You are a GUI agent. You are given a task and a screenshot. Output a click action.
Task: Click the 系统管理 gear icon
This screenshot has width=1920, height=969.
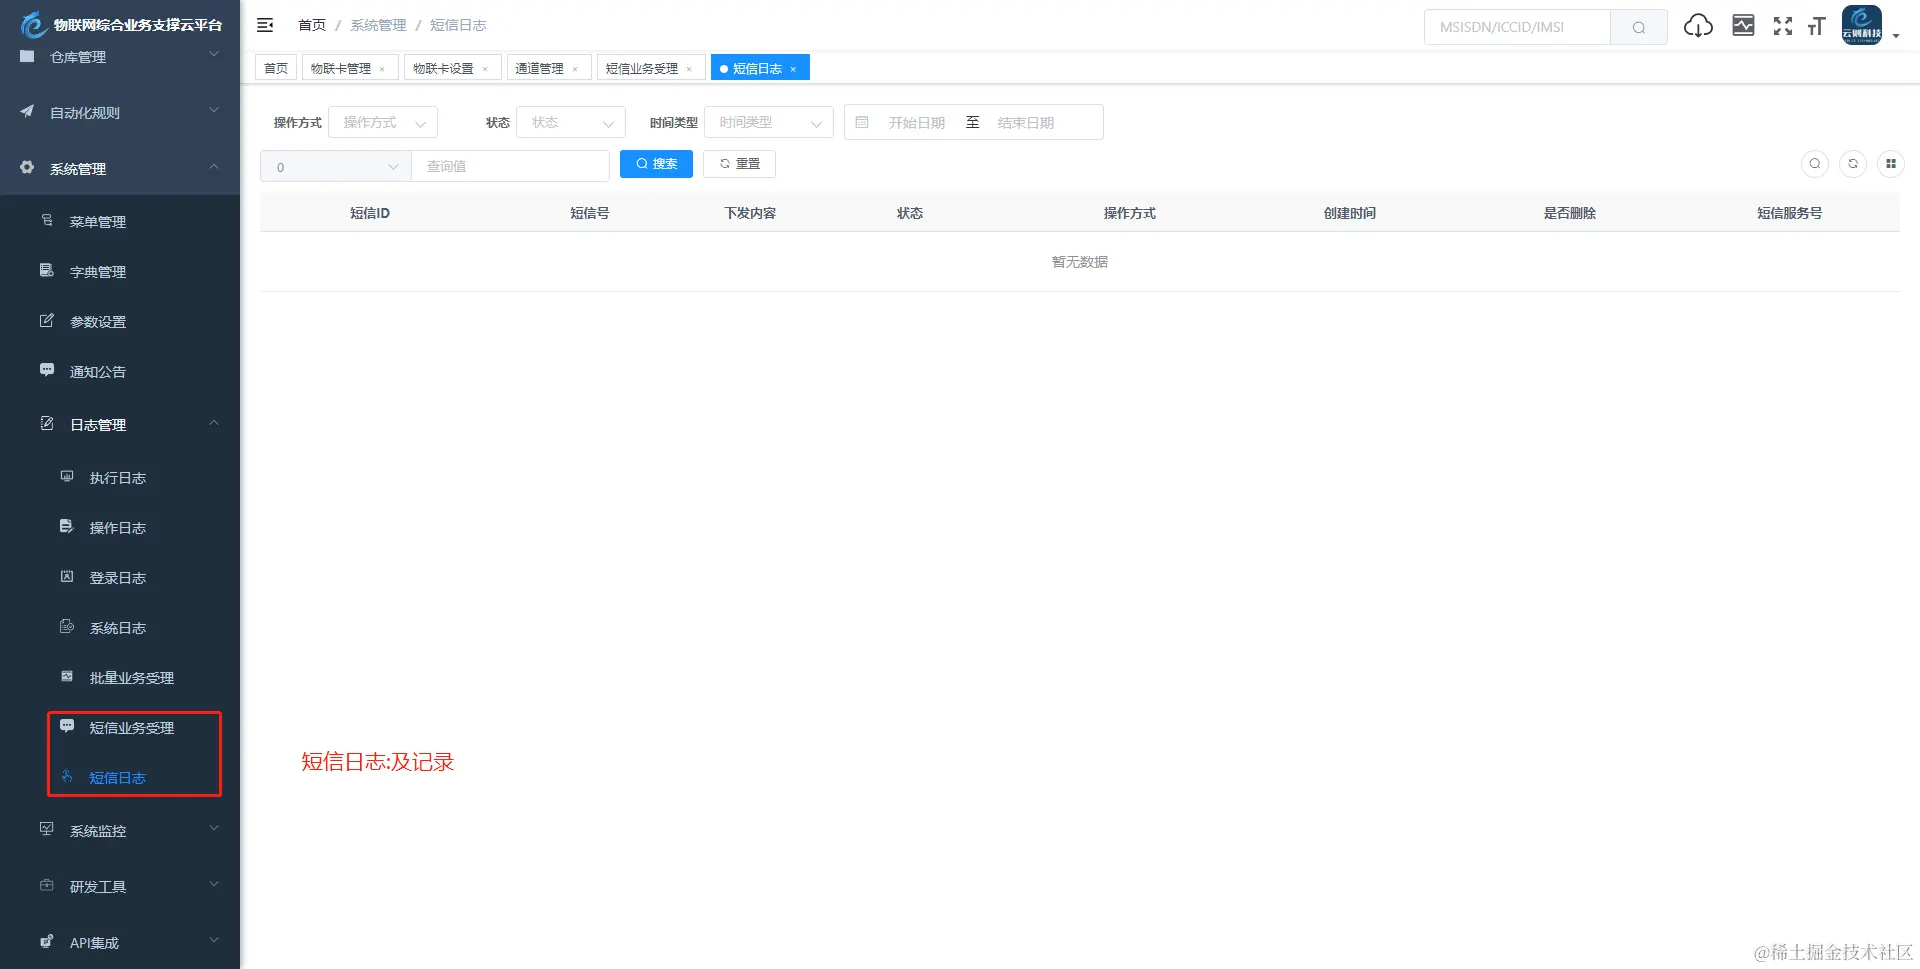pos(27,167)
